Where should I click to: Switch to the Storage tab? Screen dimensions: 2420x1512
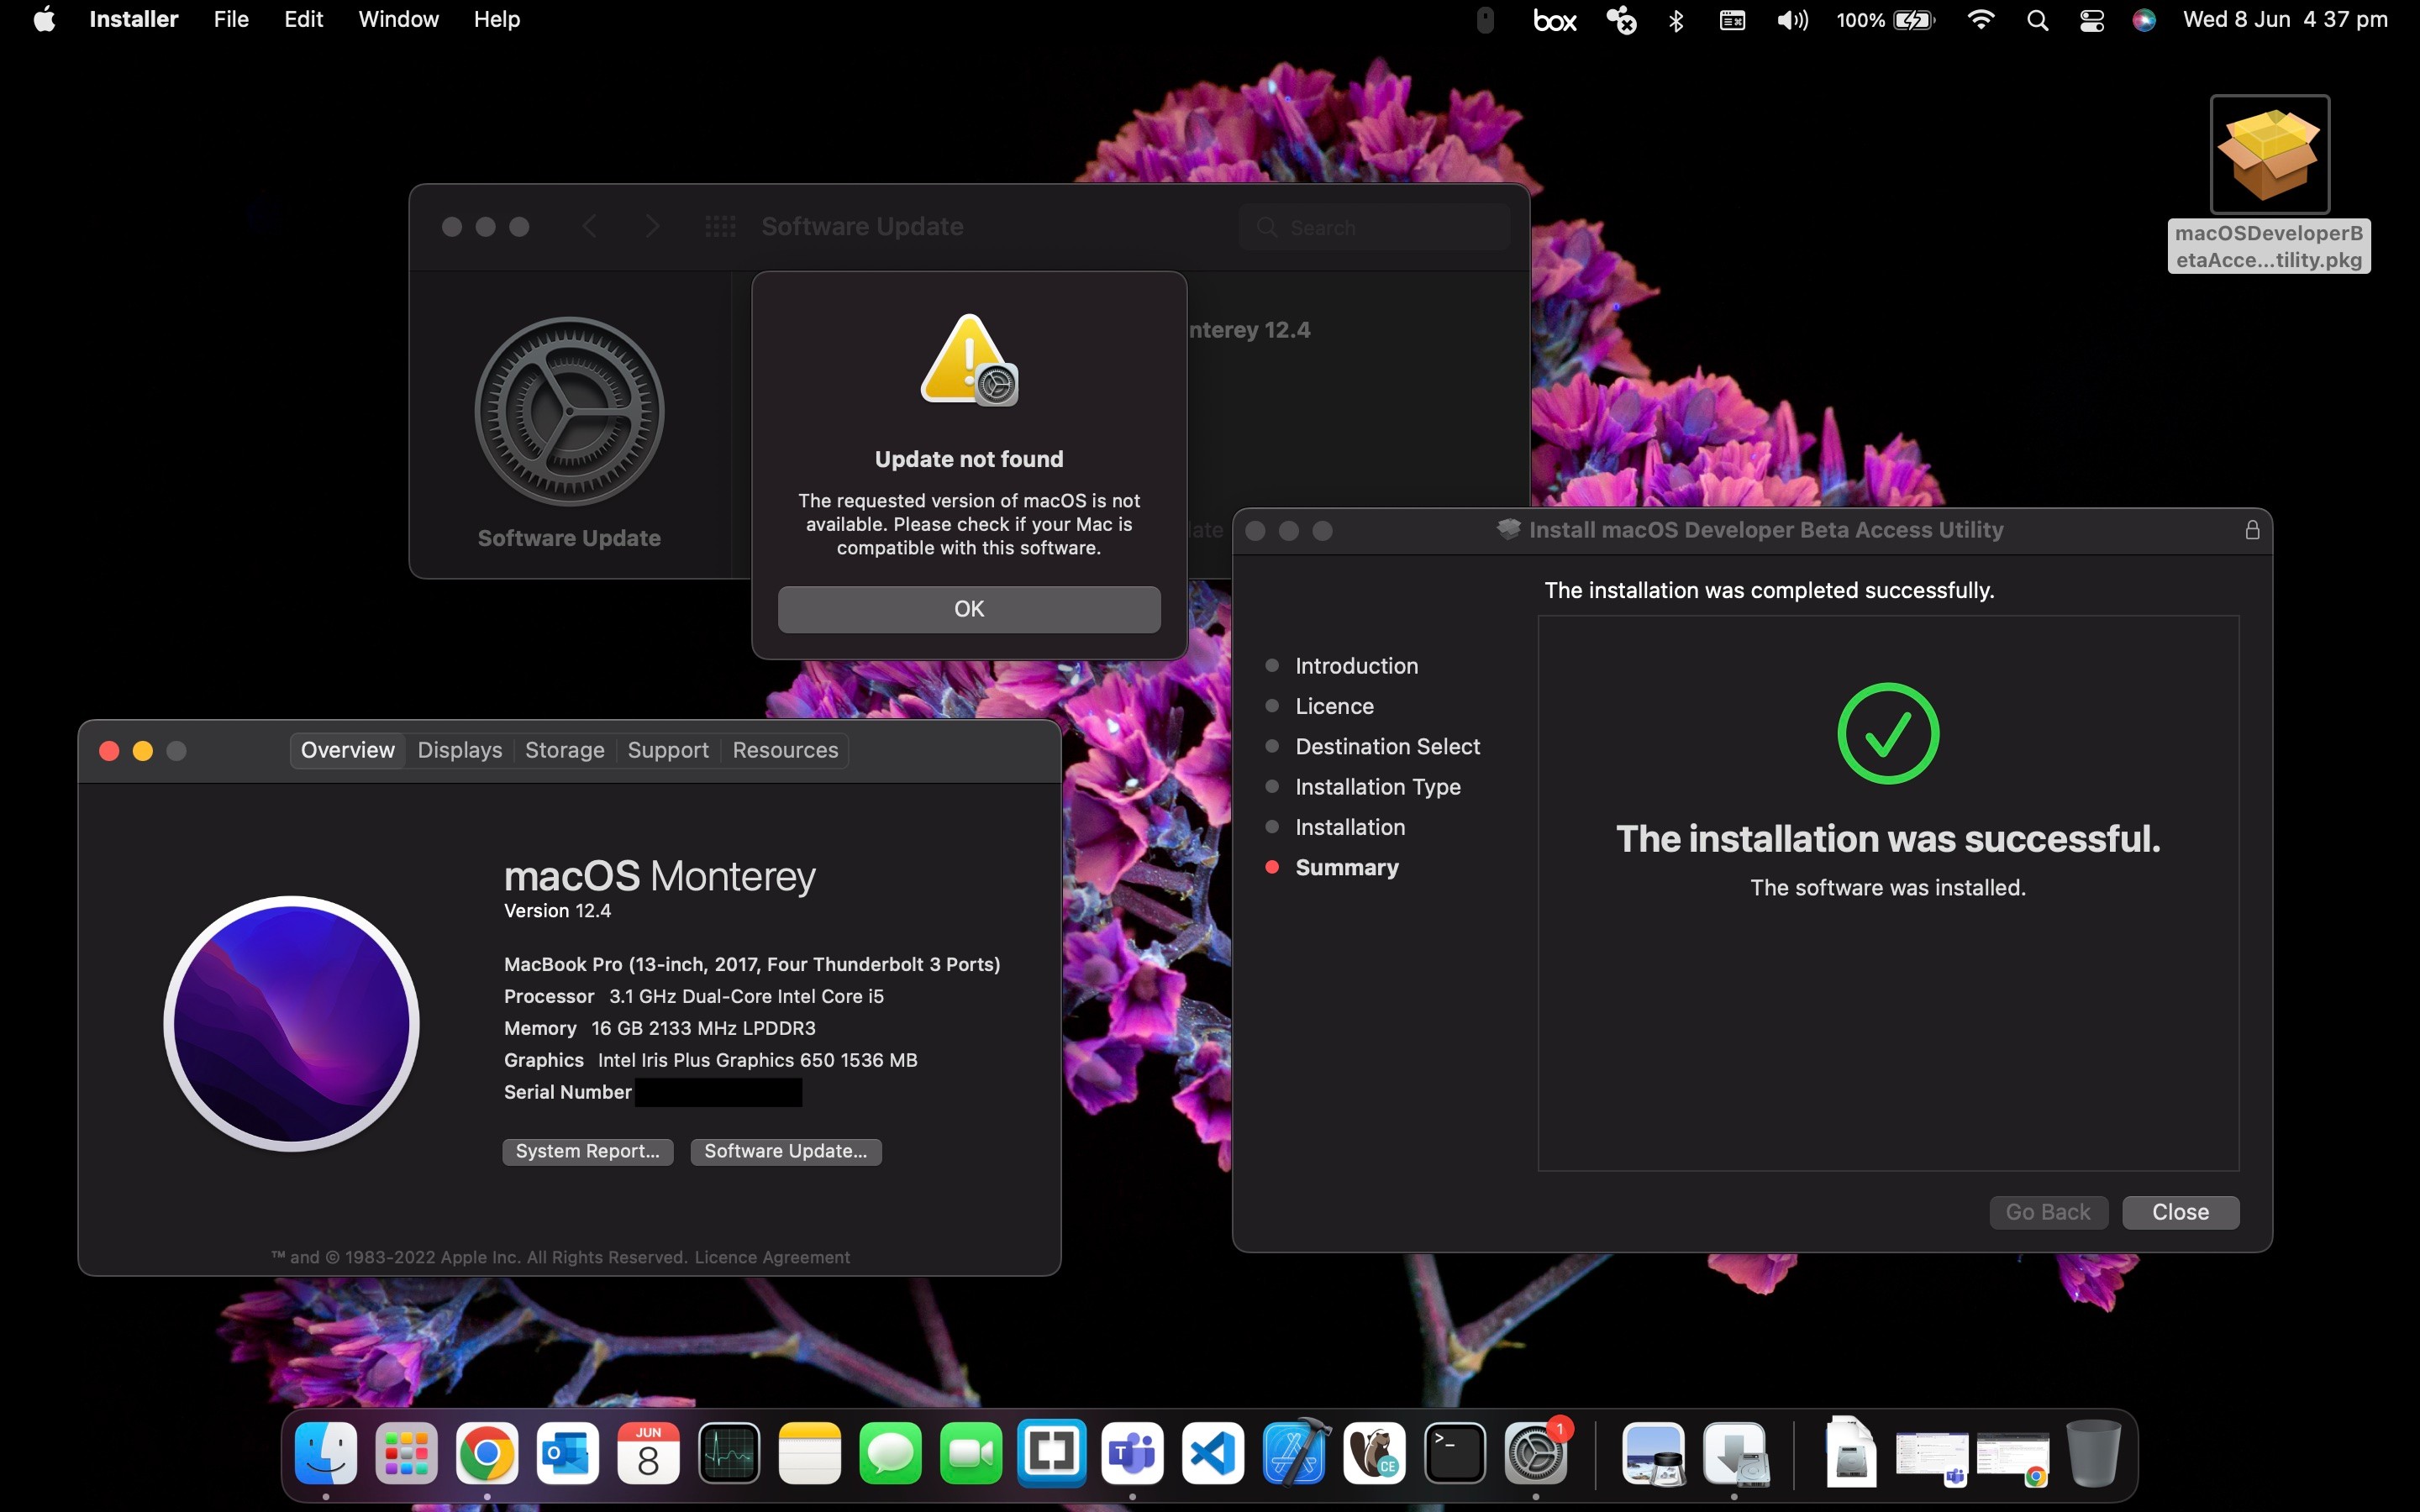click(565, 750)
